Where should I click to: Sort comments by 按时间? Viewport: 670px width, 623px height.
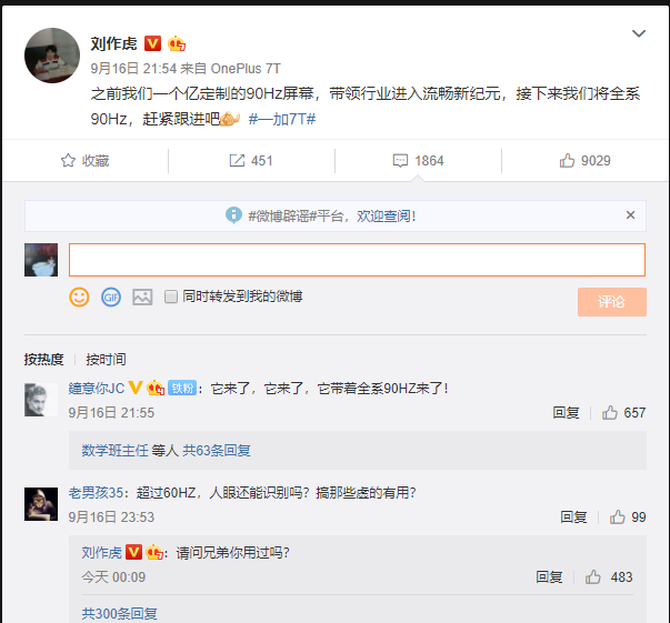pyautogui.click(x=106, y=359)
